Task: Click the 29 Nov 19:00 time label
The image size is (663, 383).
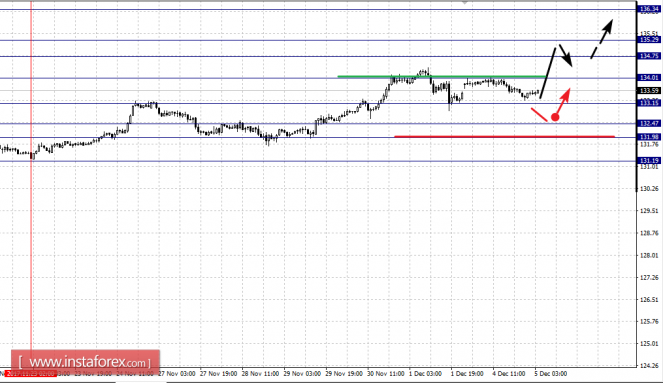Action: pyautogui.click(x=344, y=374)
